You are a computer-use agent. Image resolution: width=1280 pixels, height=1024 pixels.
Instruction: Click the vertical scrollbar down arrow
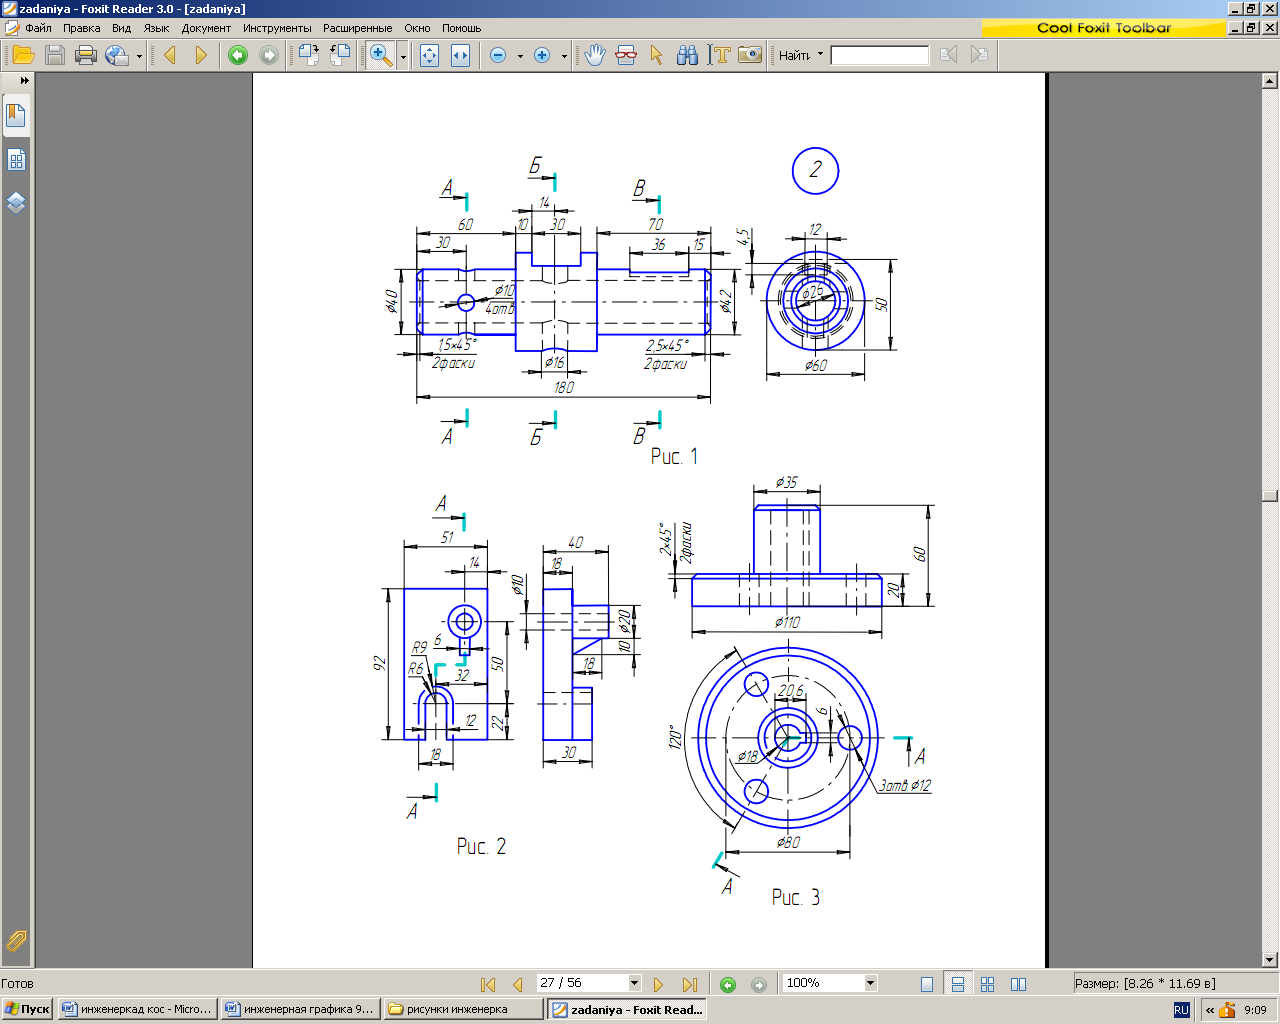(x=1271, y=959)
